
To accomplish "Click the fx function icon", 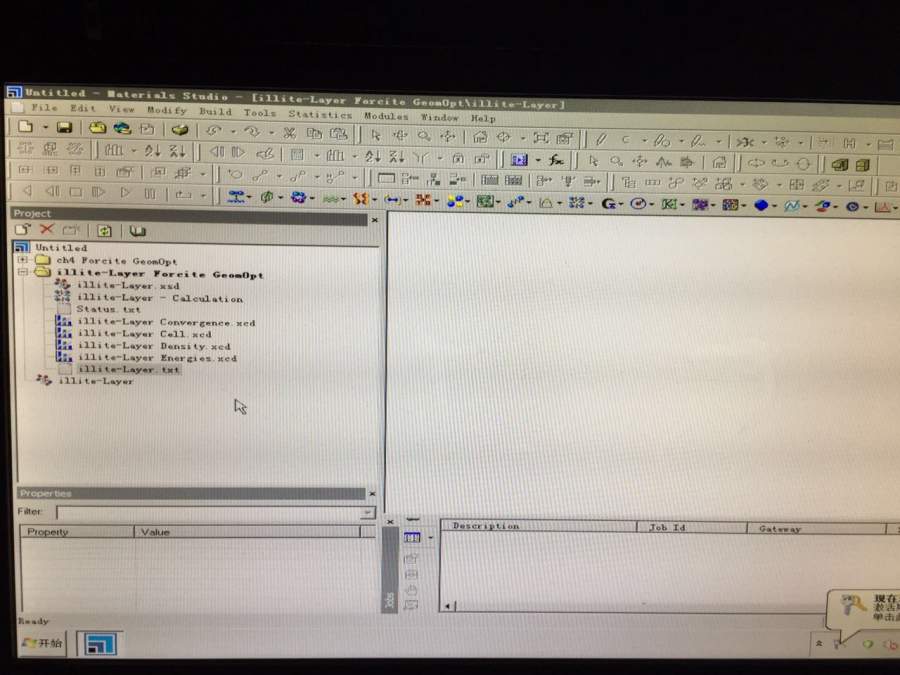I will [555, 160].
